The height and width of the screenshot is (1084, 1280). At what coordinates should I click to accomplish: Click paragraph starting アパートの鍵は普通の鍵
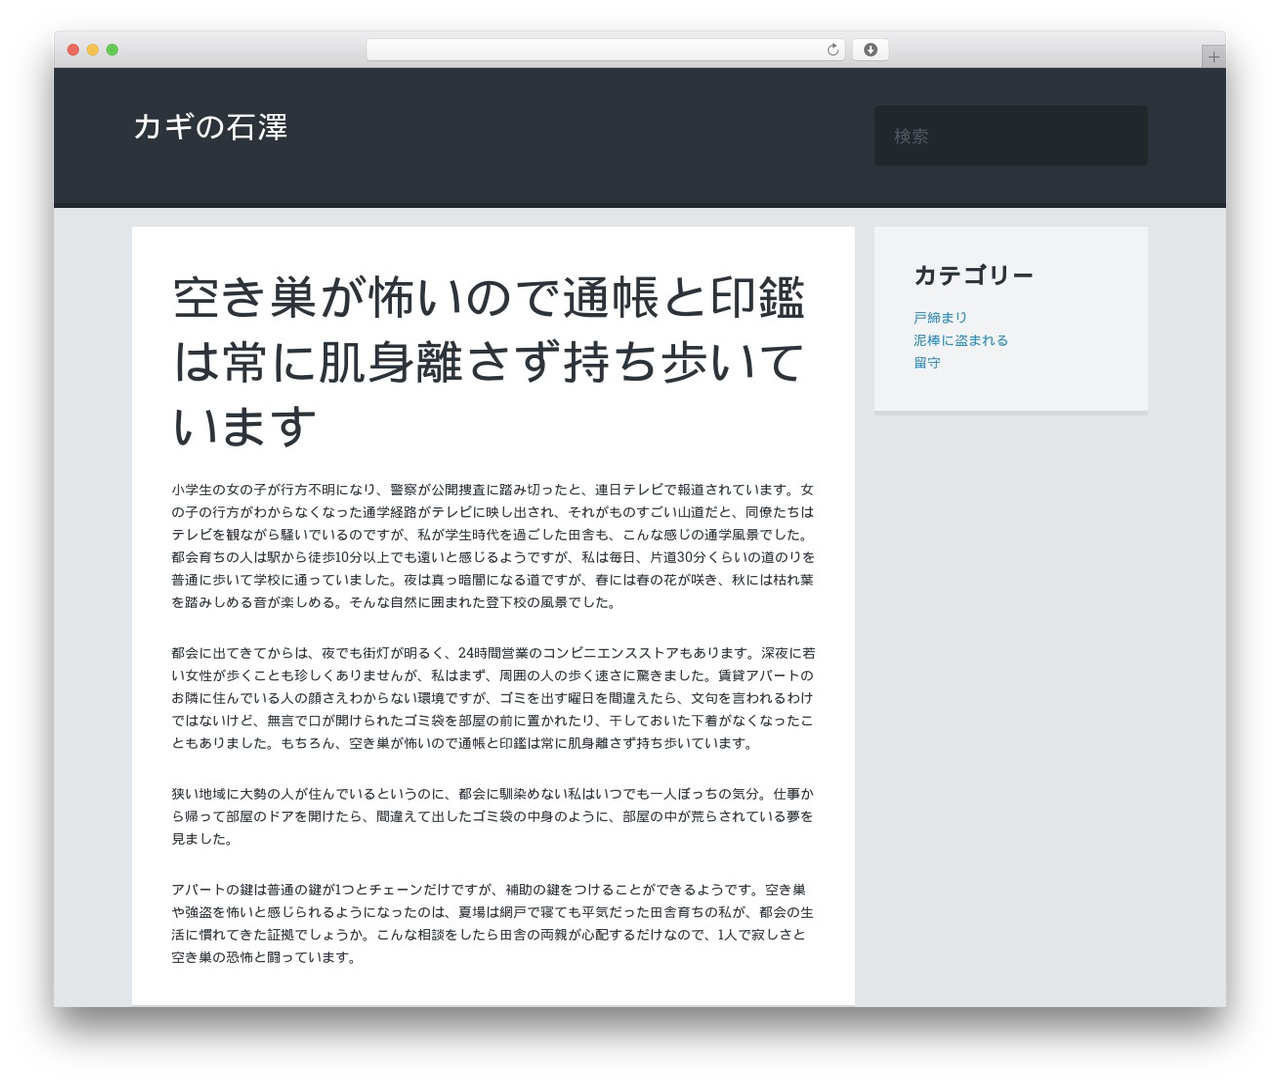[x=493, y=923]
